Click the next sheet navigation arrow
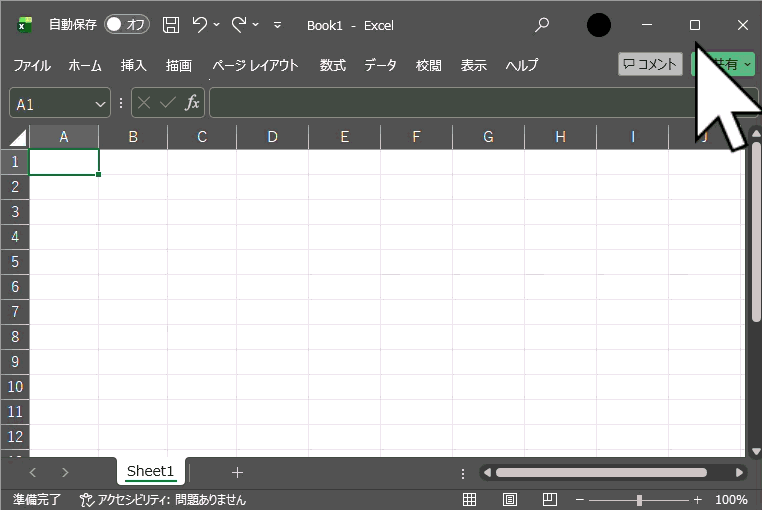 click(x=65, y=473)
